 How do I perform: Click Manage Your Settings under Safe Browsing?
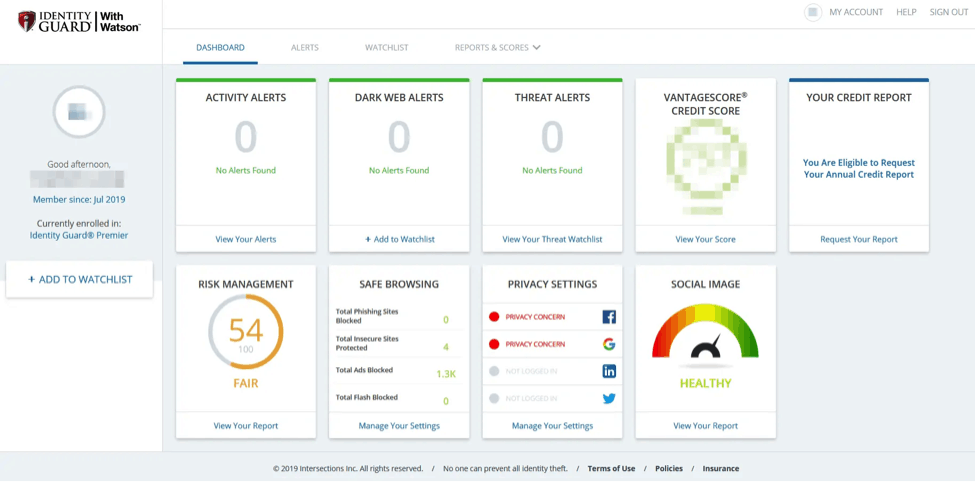click(x=399, y=426)
